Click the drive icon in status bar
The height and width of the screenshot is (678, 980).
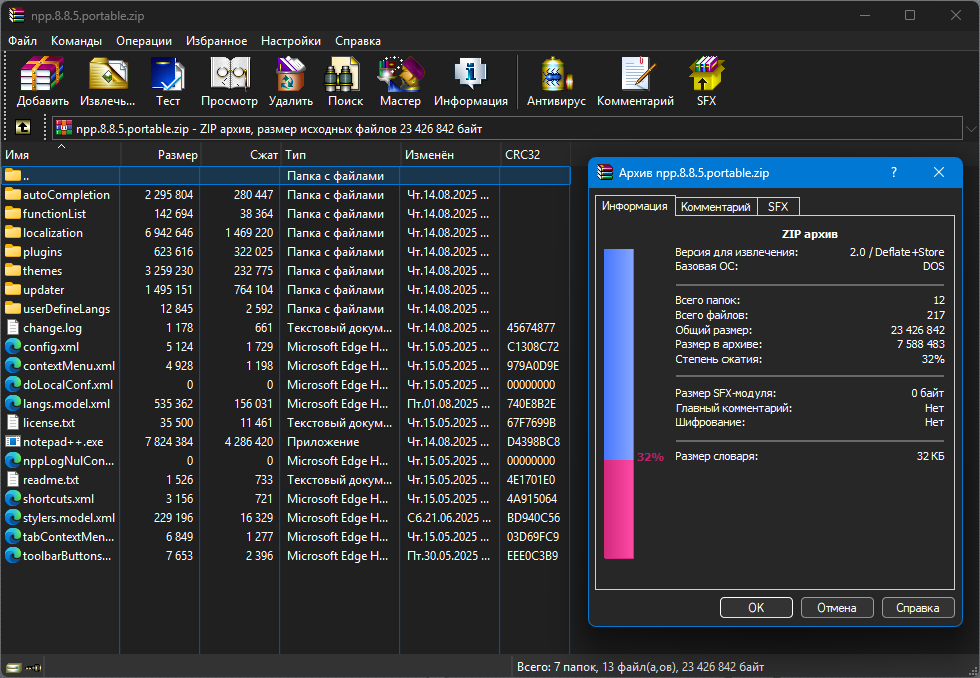pyautogui.click(x=14, y=667)
